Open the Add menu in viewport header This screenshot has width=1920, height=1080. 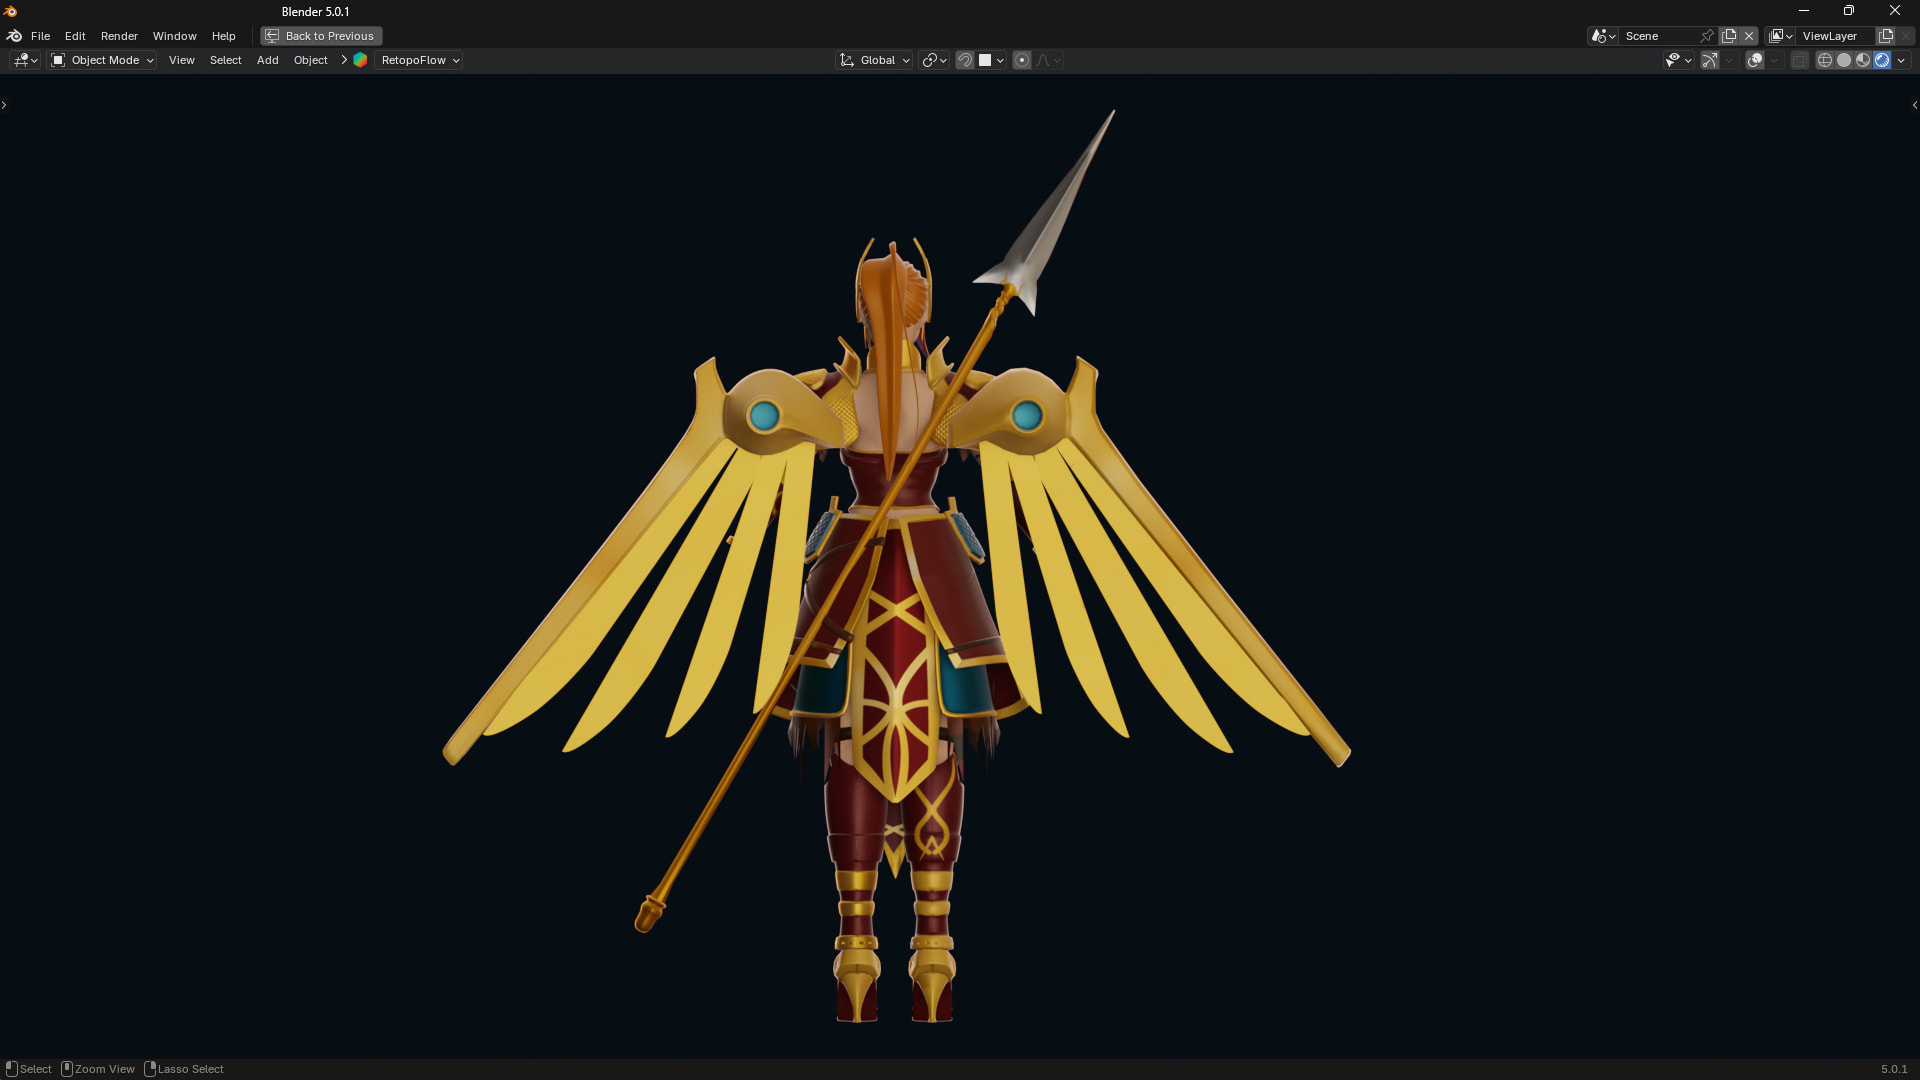click(x=267, y=60)
